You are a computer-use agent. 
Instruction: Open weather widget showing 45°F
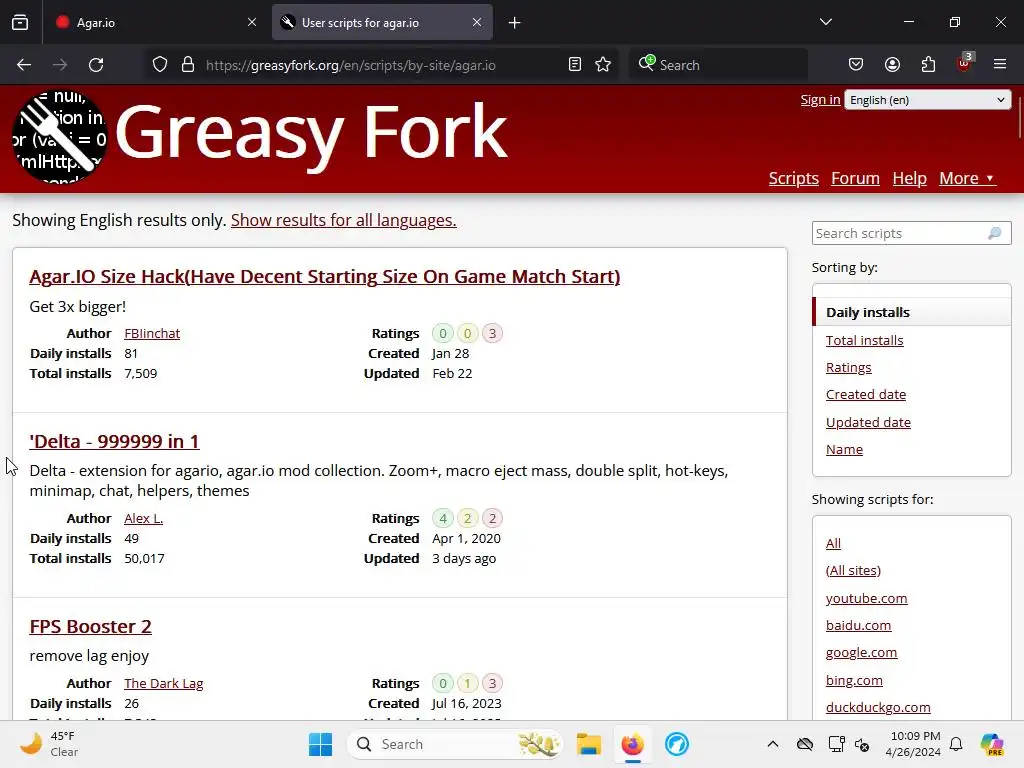[x=49, y=744]
